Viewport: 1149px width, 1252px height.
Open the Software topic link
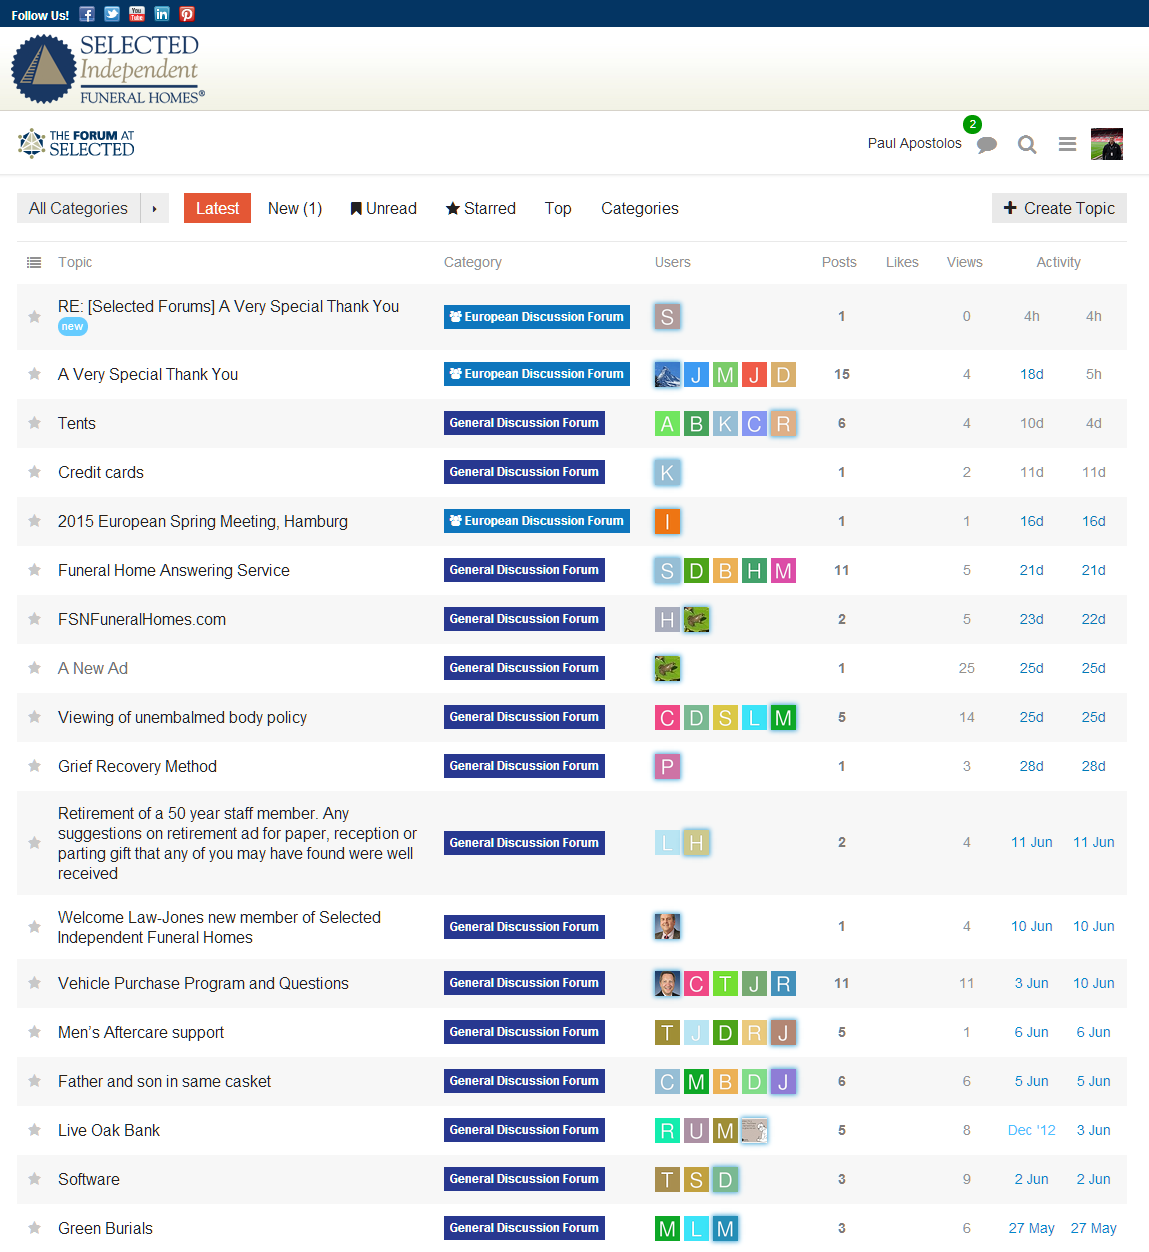pos(89,1179)
